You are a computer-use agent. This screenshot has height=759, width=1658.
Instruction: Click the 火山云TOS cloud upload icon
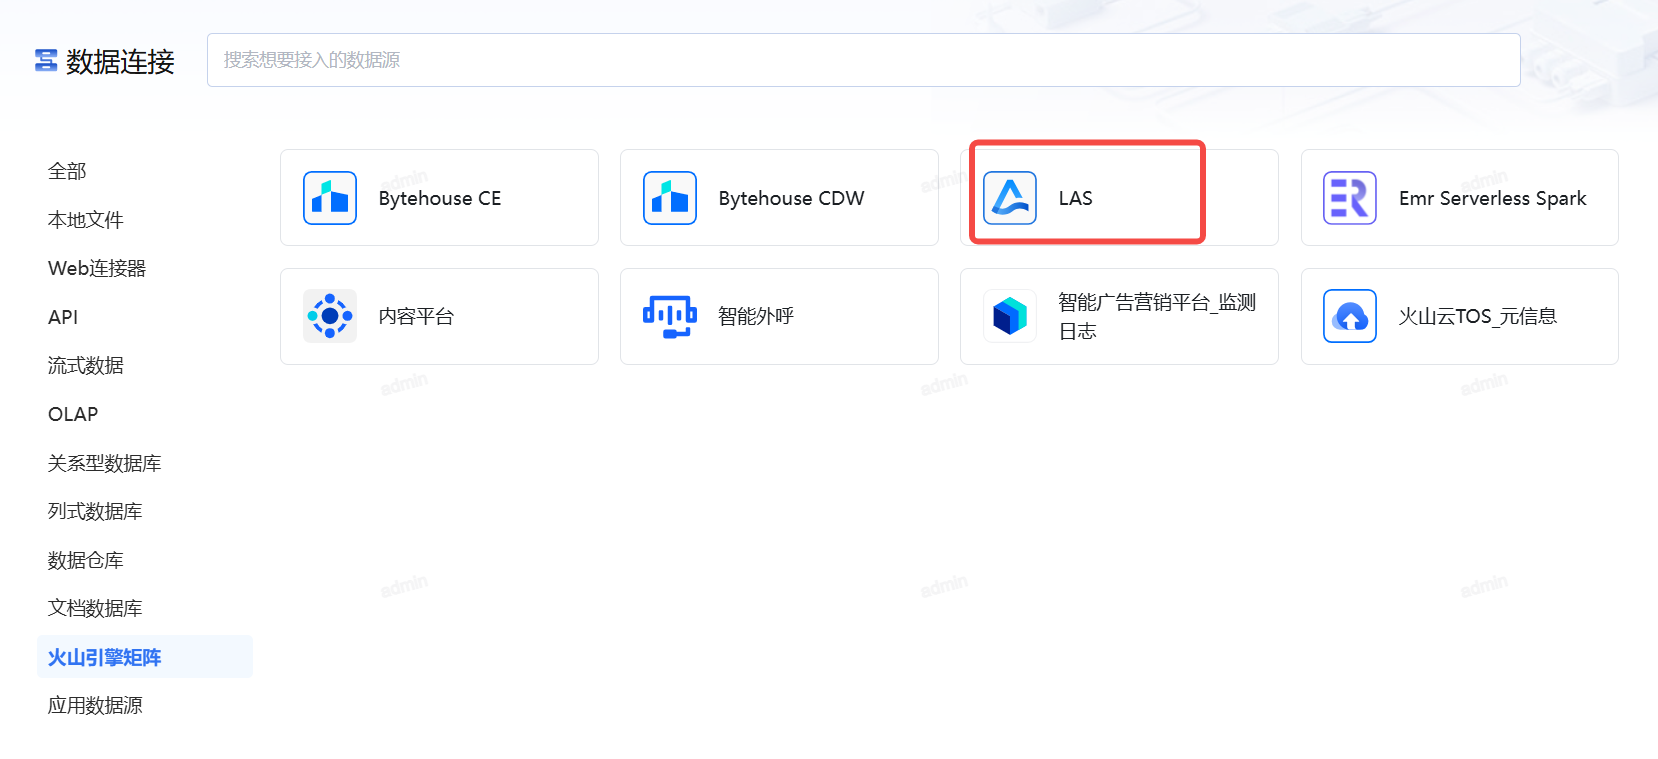1350,316
